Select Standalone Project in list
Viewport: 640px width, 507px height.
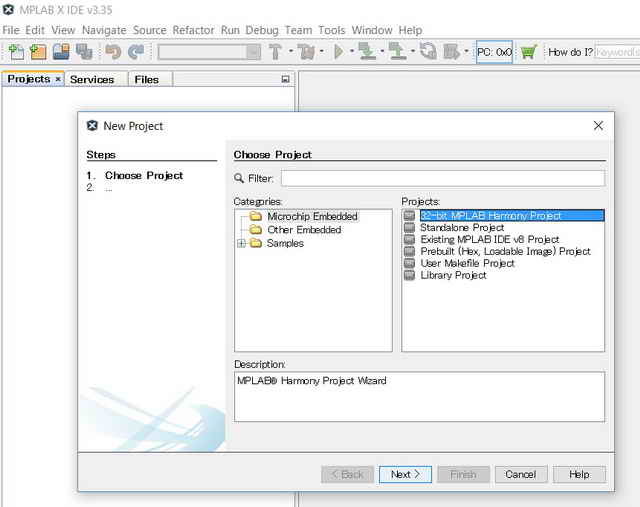(462, 227)
